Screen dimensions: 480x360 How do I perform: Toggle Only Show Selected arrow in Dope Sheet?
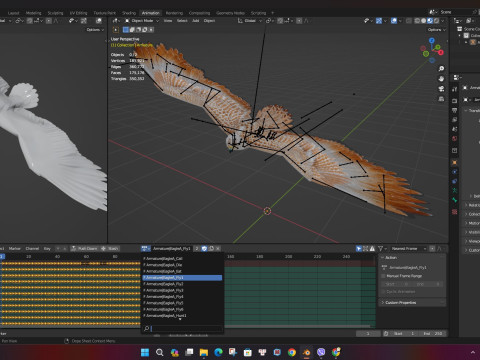coord(359,249)
